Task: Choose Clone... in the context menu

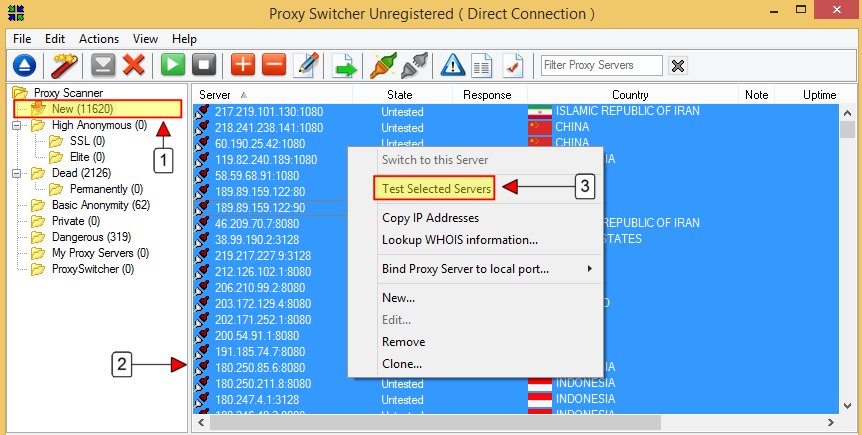Action: (402, 364)
